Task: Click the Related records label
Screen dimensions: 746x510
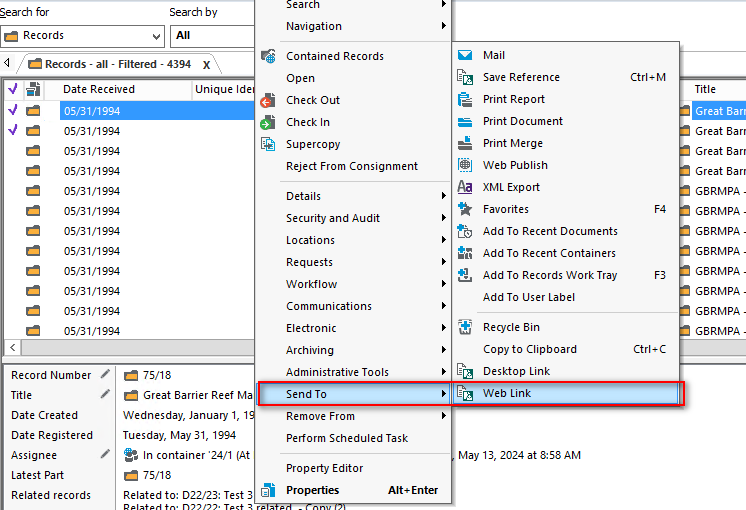Action: 51,495
